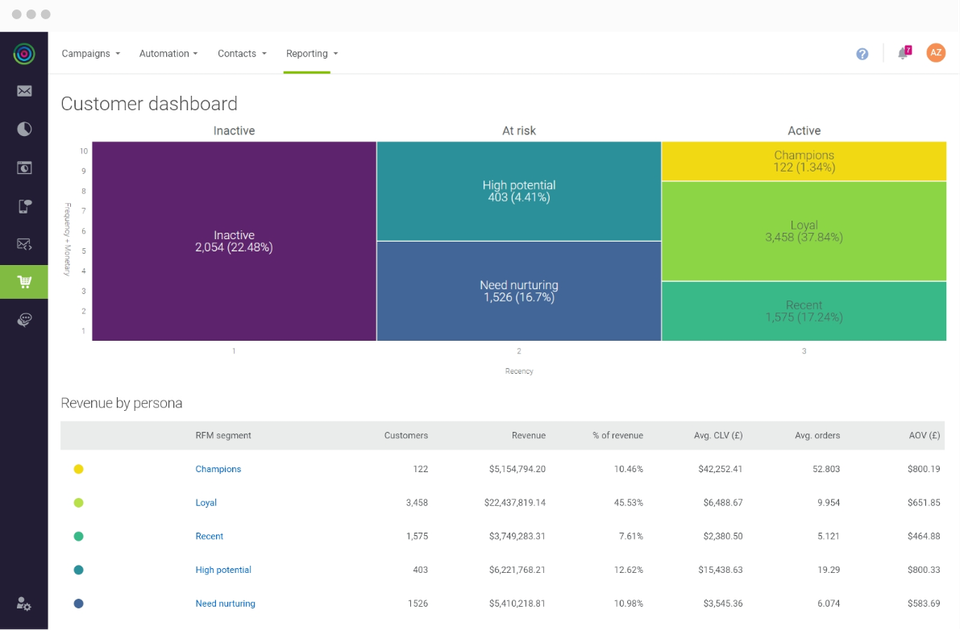Switch to the Reporting tab
The height and width of the screenshot is (630, 960).
click(x=311, y=53)
